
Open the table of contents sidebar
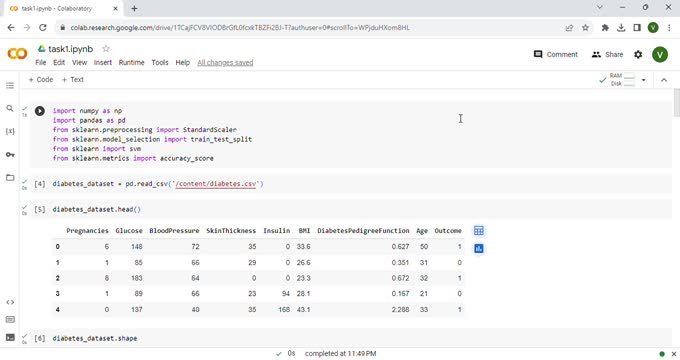10,85
